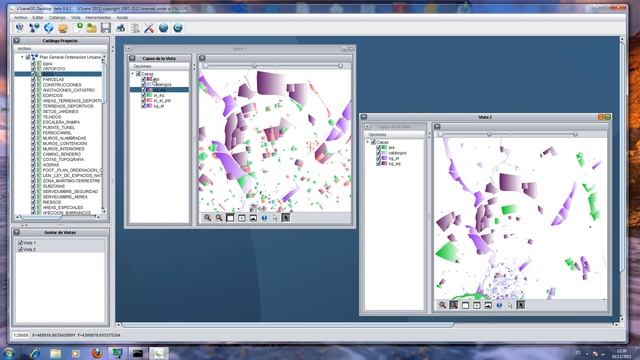
Task: Open the Catálogo Proyecto panel header menu icon
Action: pyautogui.click(x=17, y=41)
